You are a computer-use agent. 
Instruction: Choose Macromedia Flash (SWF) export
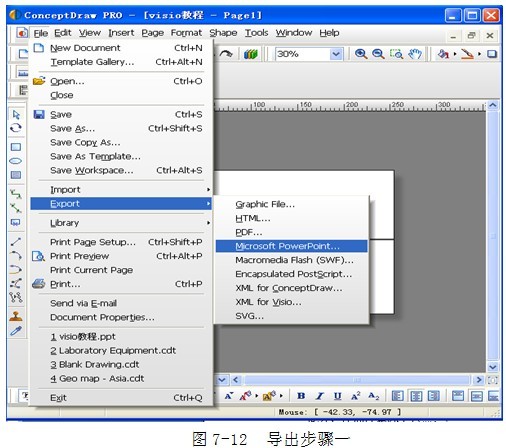click(292, 260)
